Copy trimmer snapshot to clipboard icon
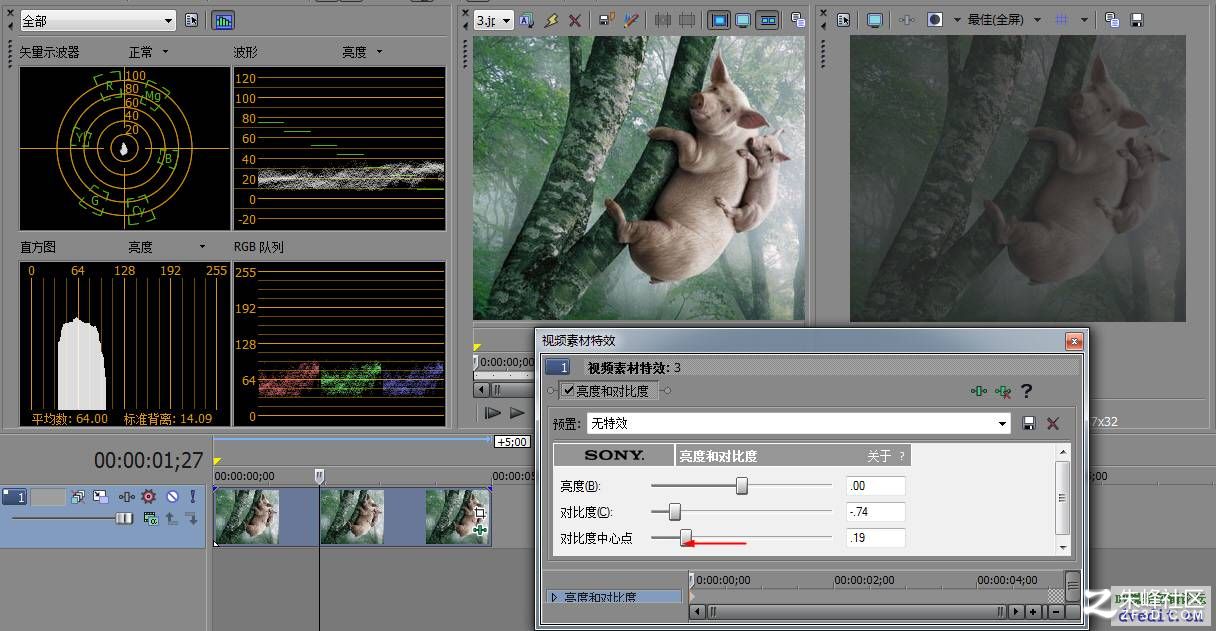1216x631 pixels. pos(798,20)
